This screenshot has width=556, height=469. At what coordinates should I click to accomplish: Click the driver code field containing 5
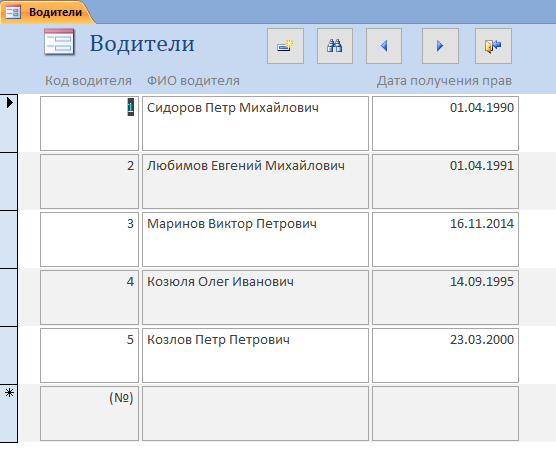[x=89, y=356]
